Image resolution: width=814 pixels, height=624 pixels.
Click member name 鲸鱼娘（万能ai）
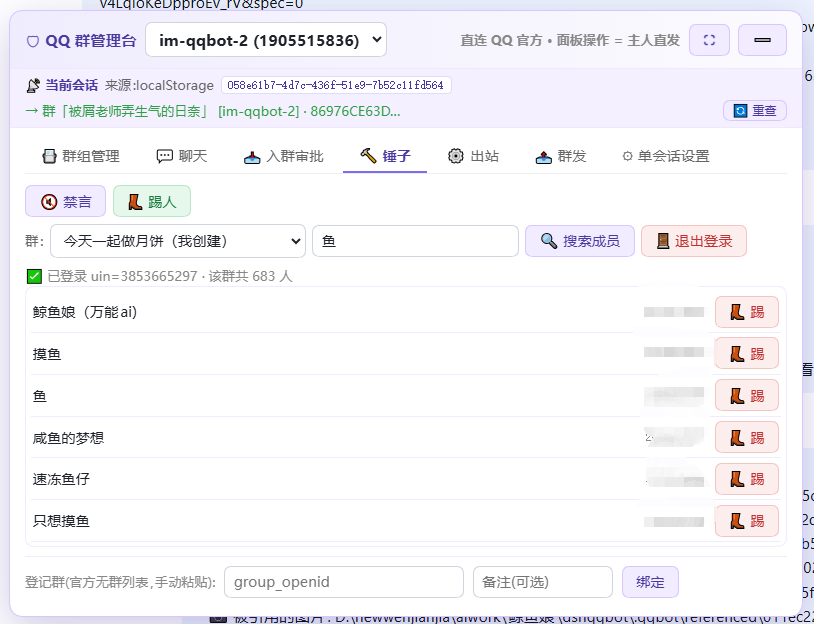(85, 312)
